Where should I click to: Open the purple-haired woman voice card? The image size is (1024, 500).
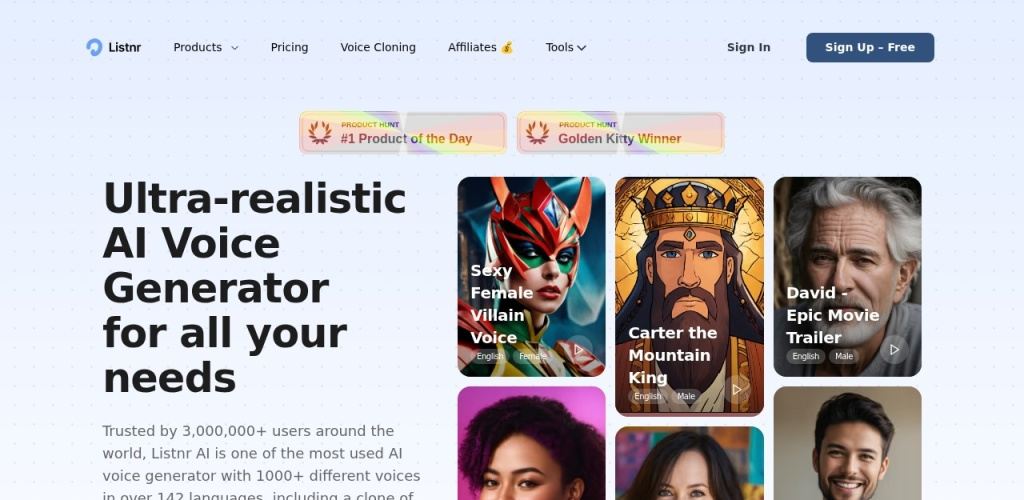532,443
